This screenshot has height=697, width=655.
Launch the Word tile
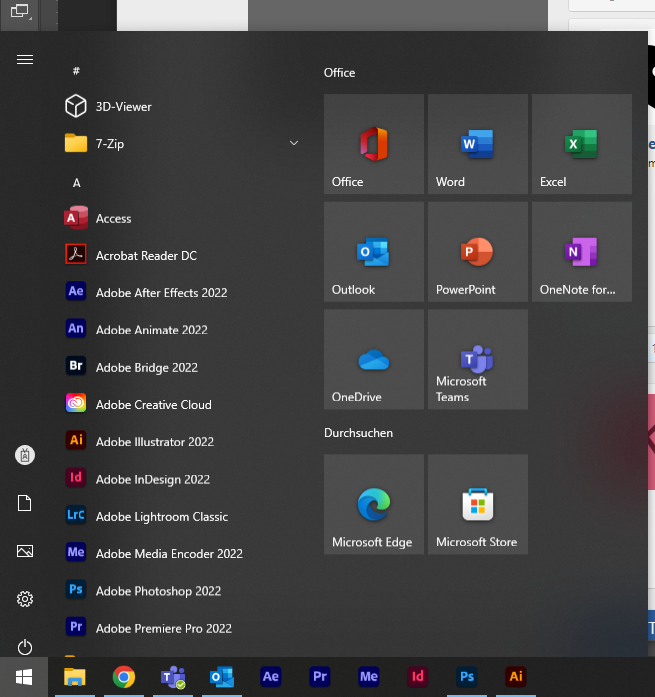tap(478, 144)
